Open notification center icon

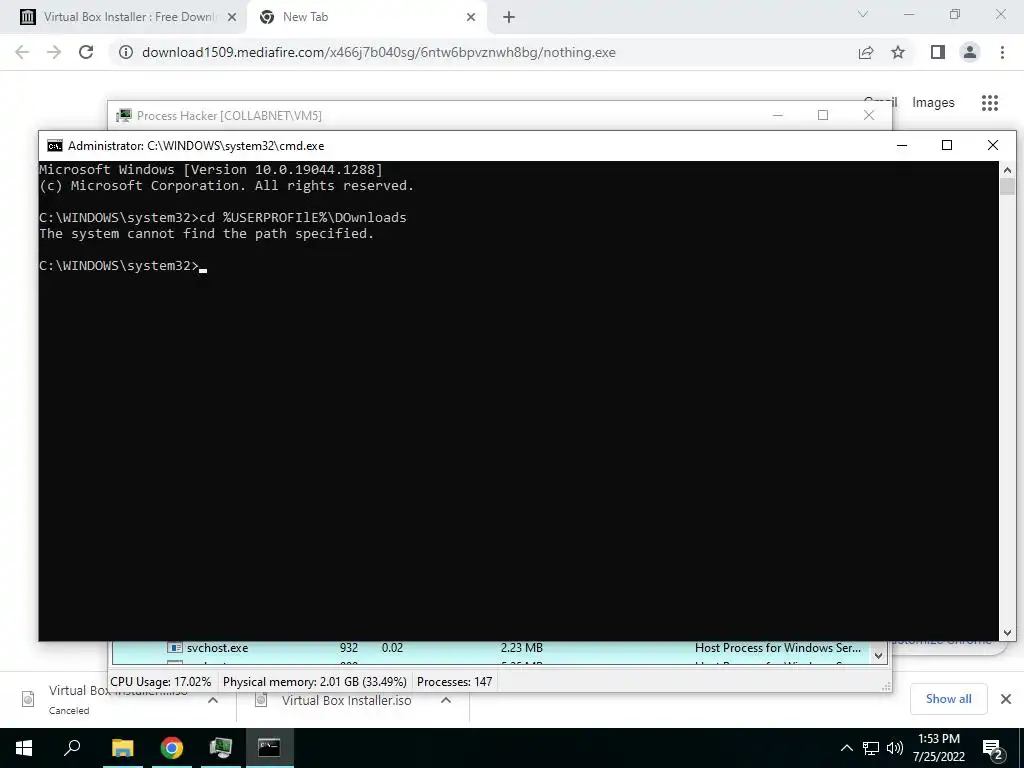pos(993,748)
